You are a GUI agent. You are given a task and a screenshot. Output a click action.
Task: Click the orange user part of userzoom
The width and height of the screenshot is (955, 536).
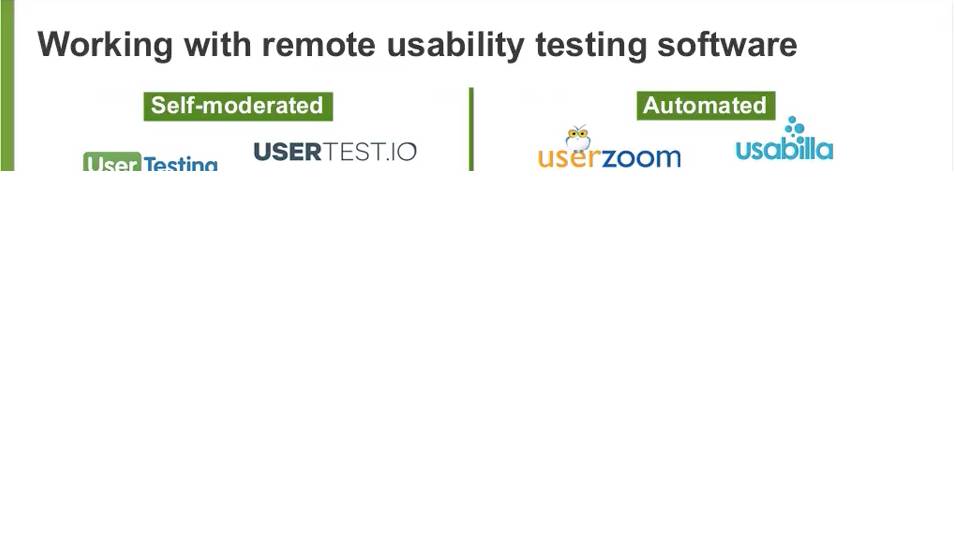(x=569, y=158)
